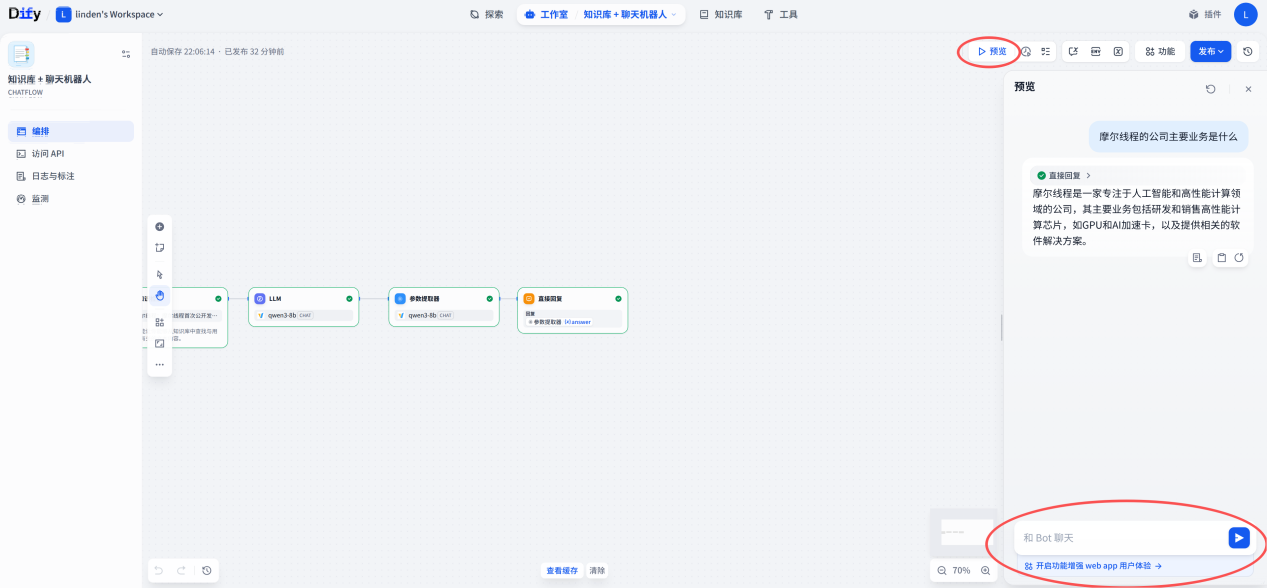The width and height of the screenshot is (1267, 588).
Task: Expand the 知识库 + 聊天机器人 app switcher
Action: click(630, 15)
